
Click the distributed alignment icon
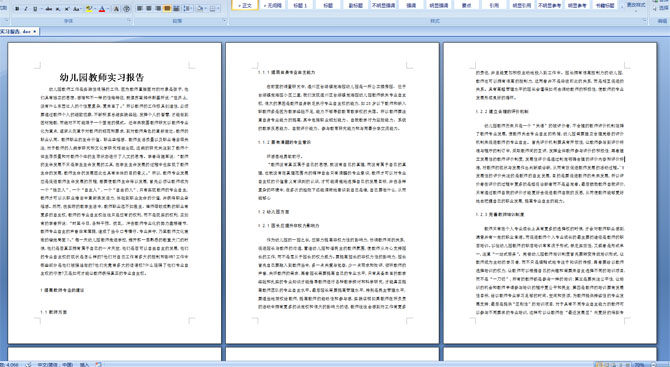(176, 9)
